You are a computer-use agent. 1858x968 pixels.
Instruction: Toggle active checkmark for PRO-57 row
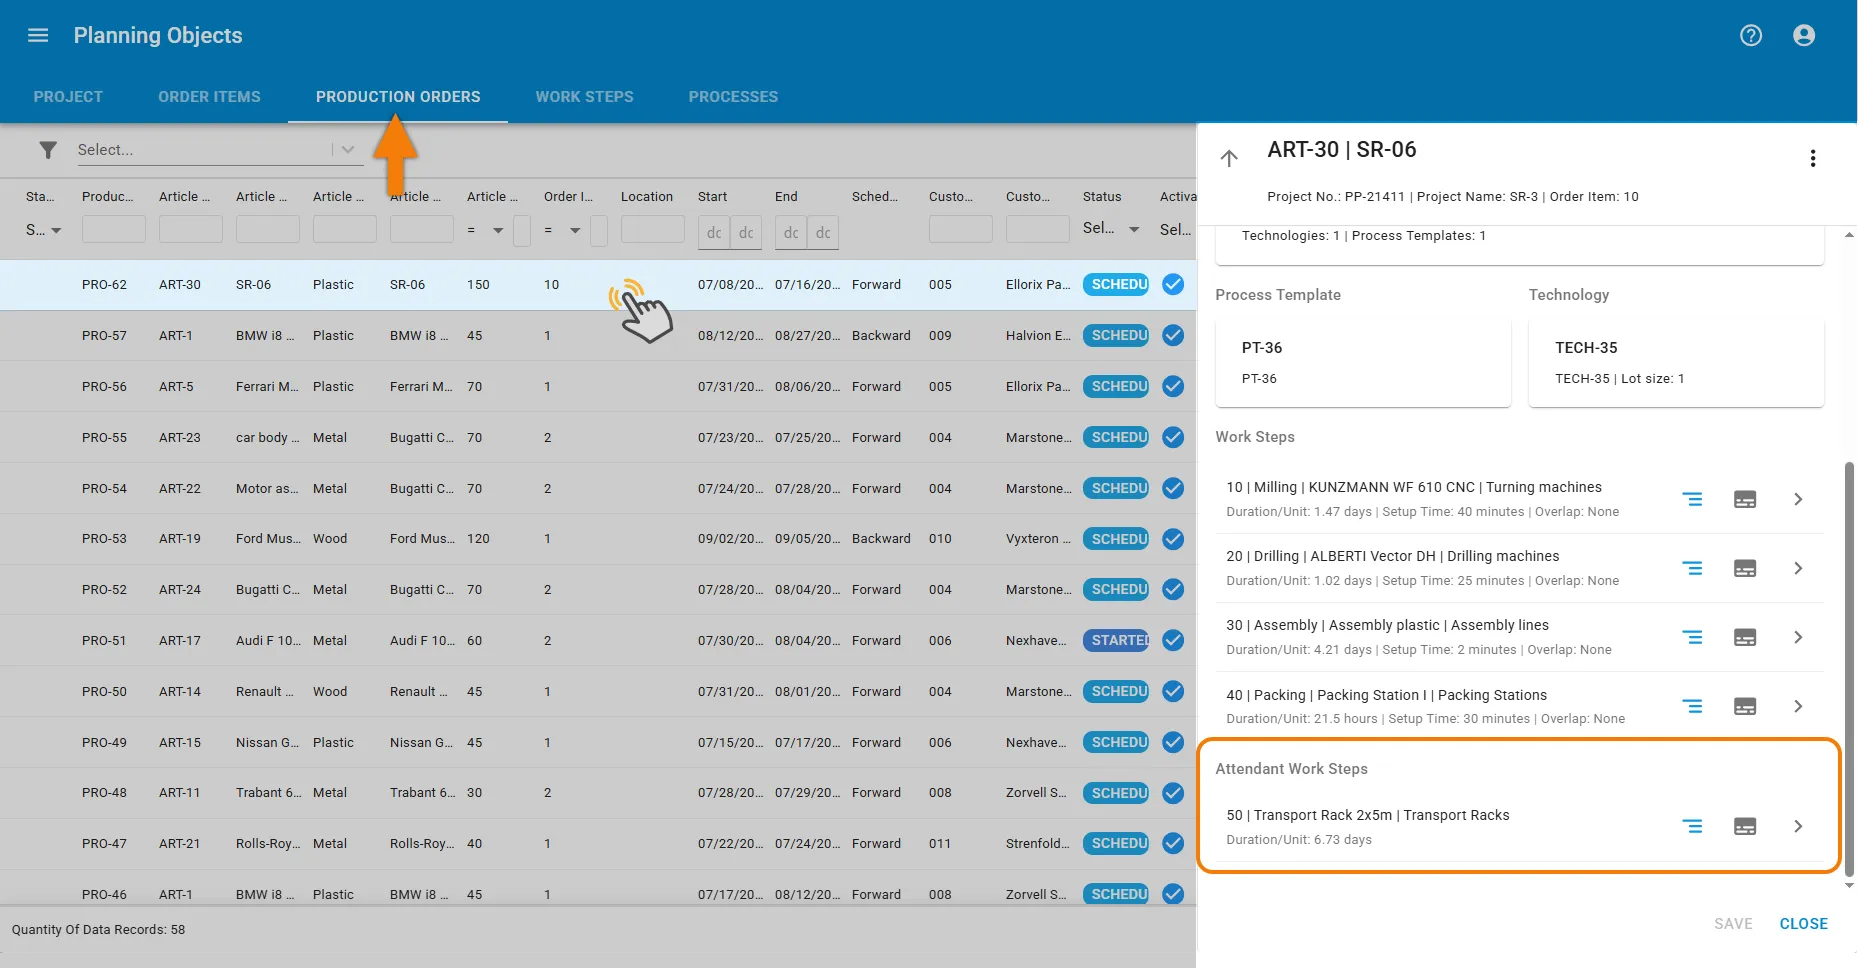click(x=1173, y=335)
